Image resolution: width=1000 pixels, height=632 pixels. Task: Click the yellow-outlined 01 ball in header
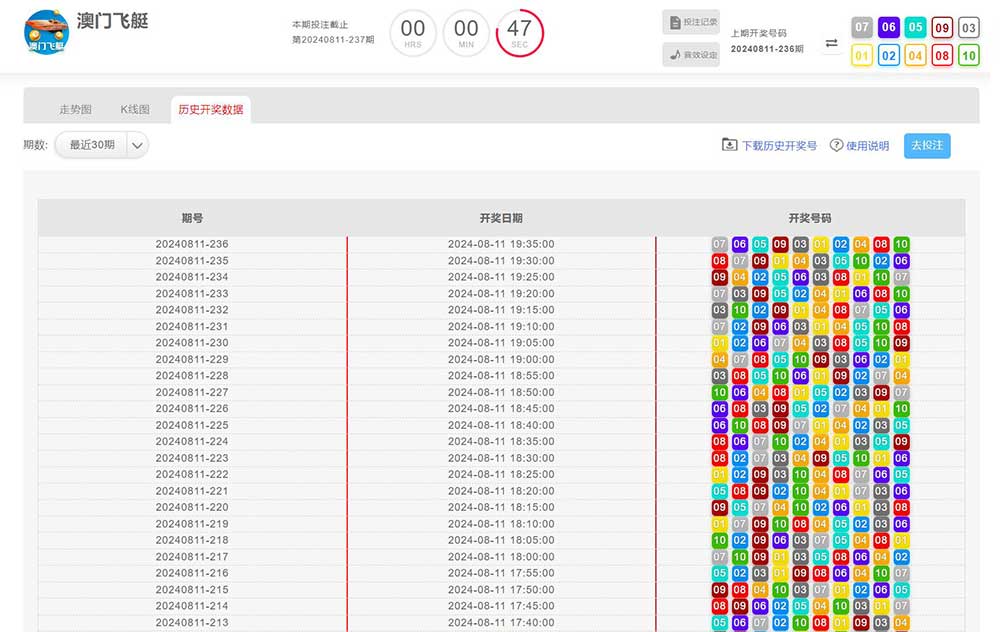(x=861, y=56)
